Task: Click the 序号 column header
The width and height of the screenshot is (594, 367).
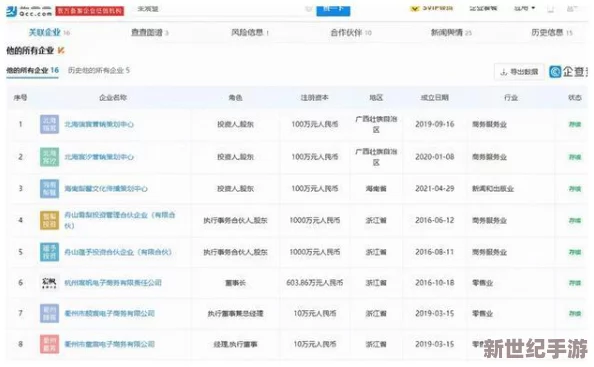Action: coord(20,98)
